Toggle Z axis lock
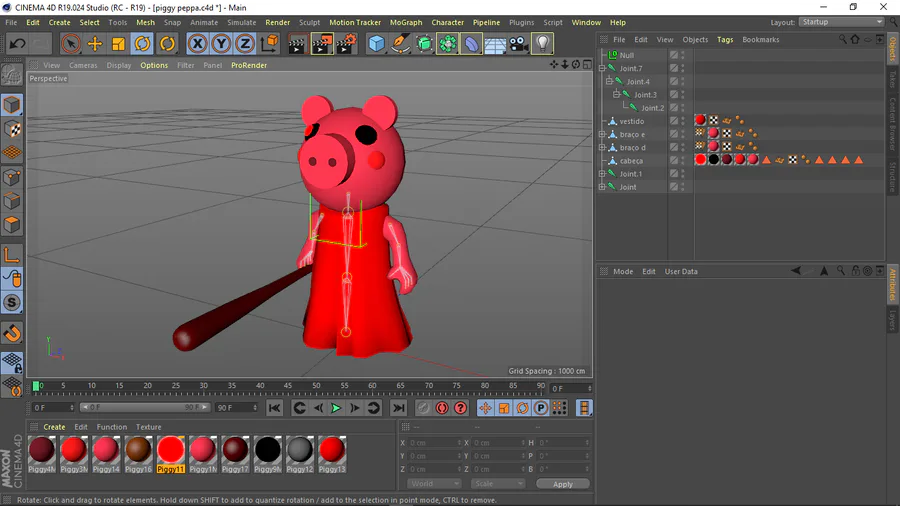900x506 pixels. point(245,44)
